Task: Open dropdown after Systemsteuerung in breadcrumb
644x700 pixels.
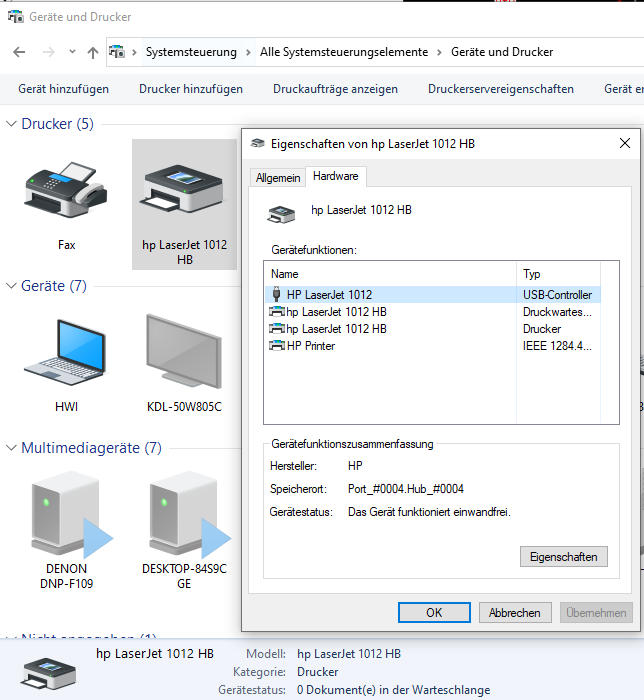Action: click(248, 53)
